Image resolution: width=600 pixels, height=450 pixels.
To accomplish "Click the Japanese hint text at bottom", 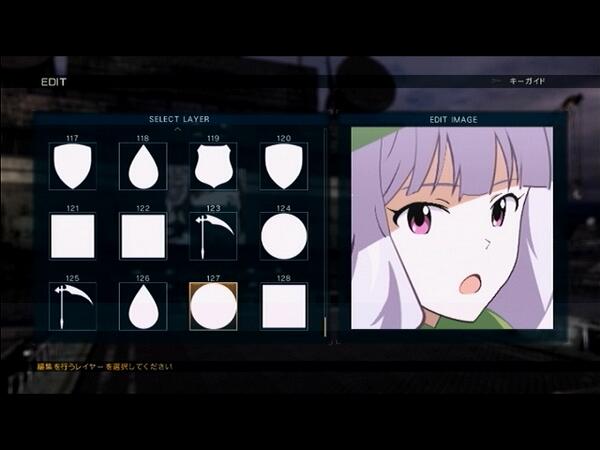I will [104, 367].
